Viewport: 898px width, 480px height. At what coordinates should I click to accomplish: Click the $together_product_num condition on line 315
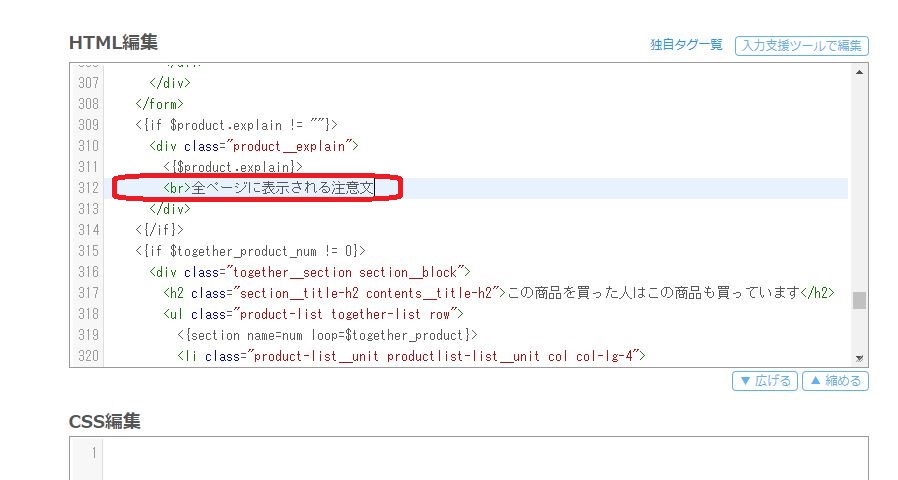(x=250, y=251)
